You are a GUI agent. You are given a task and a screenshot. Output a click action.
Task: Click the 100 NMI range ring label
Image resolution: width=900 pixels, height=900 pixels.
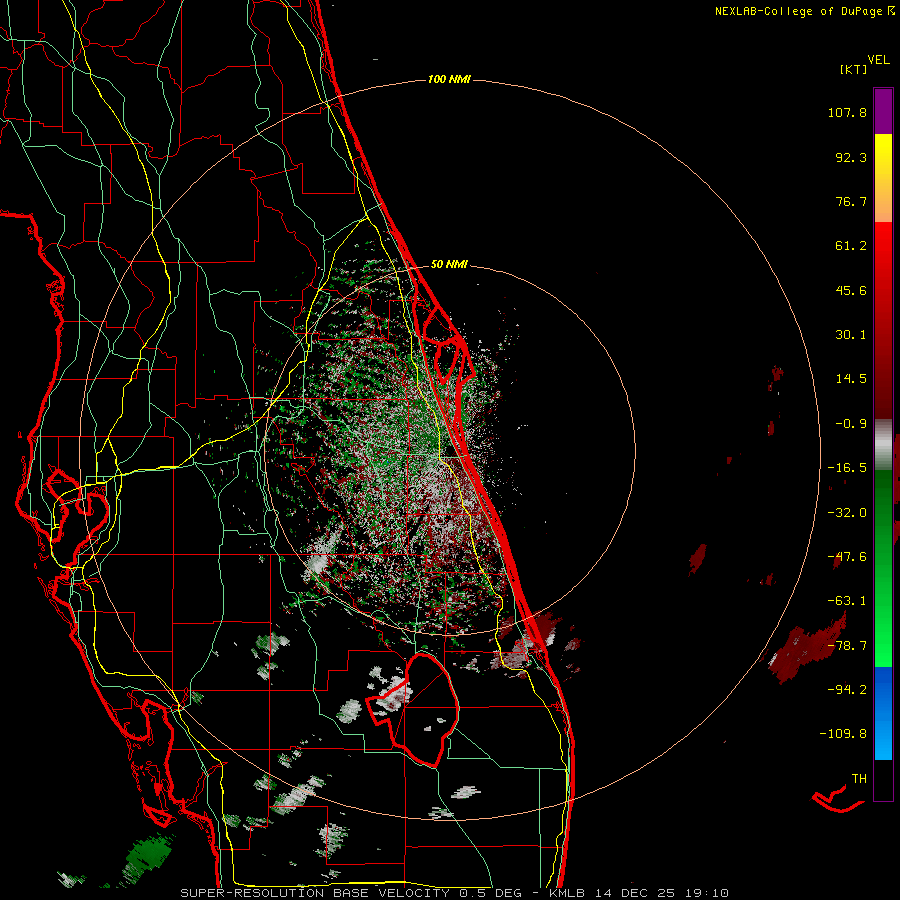449,79
